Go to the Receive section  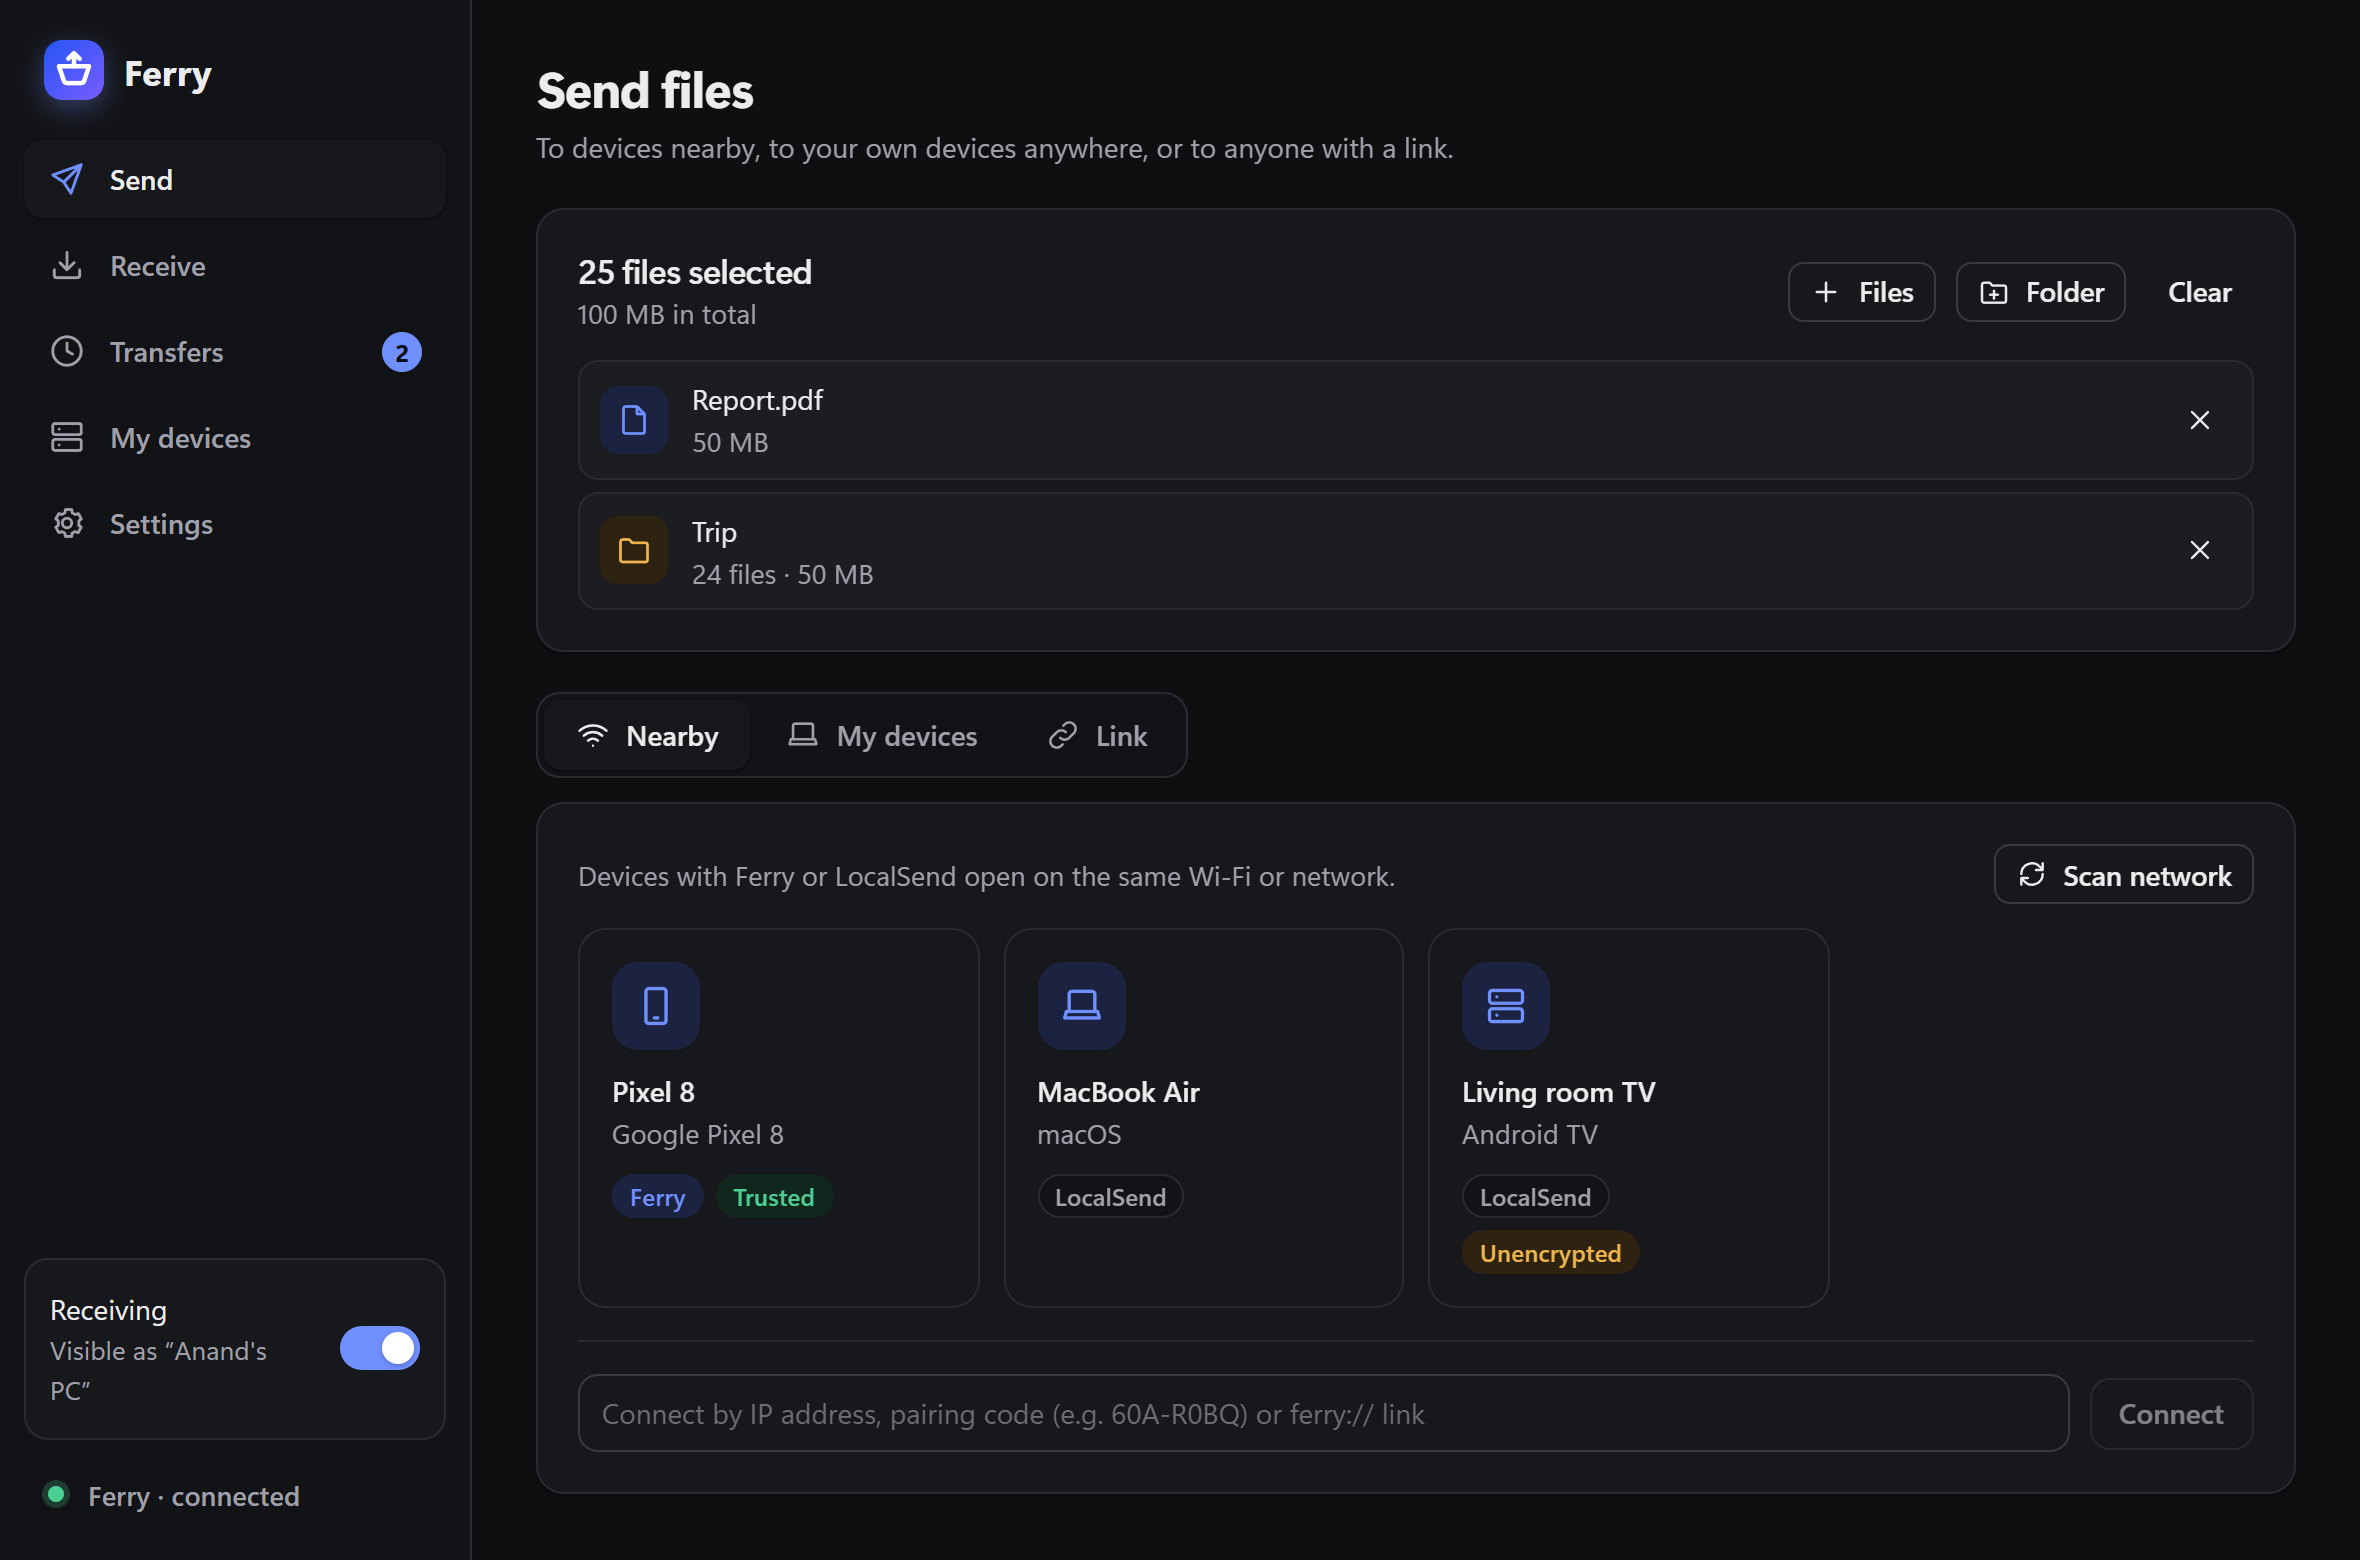click(x=235, y=266)
